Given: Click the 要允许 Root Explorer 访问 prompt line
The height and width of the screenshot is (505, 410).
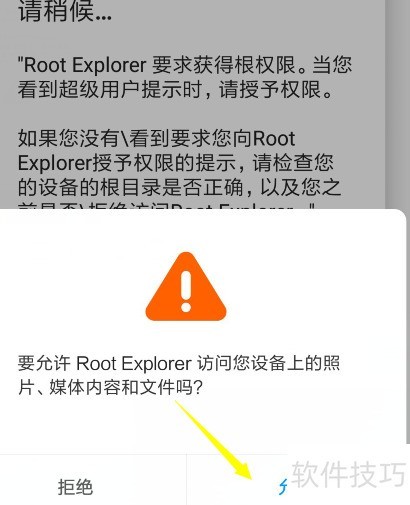Looking at the screenshot, I should coord(179,363).
